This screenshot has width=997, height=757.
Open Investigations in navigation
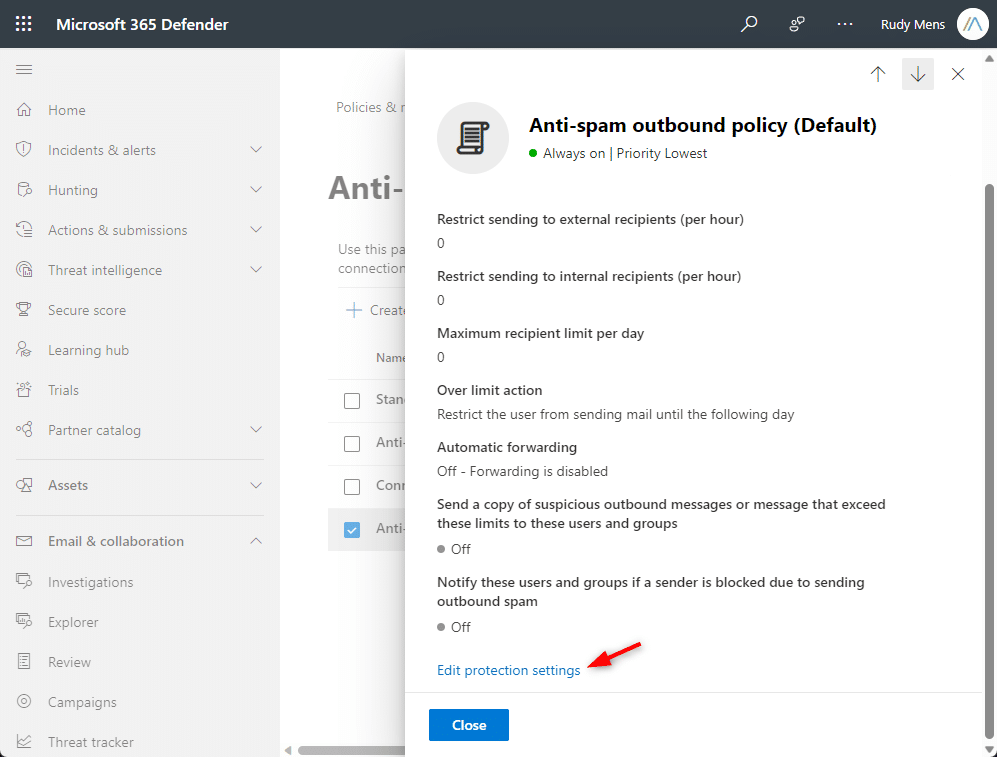91,582
